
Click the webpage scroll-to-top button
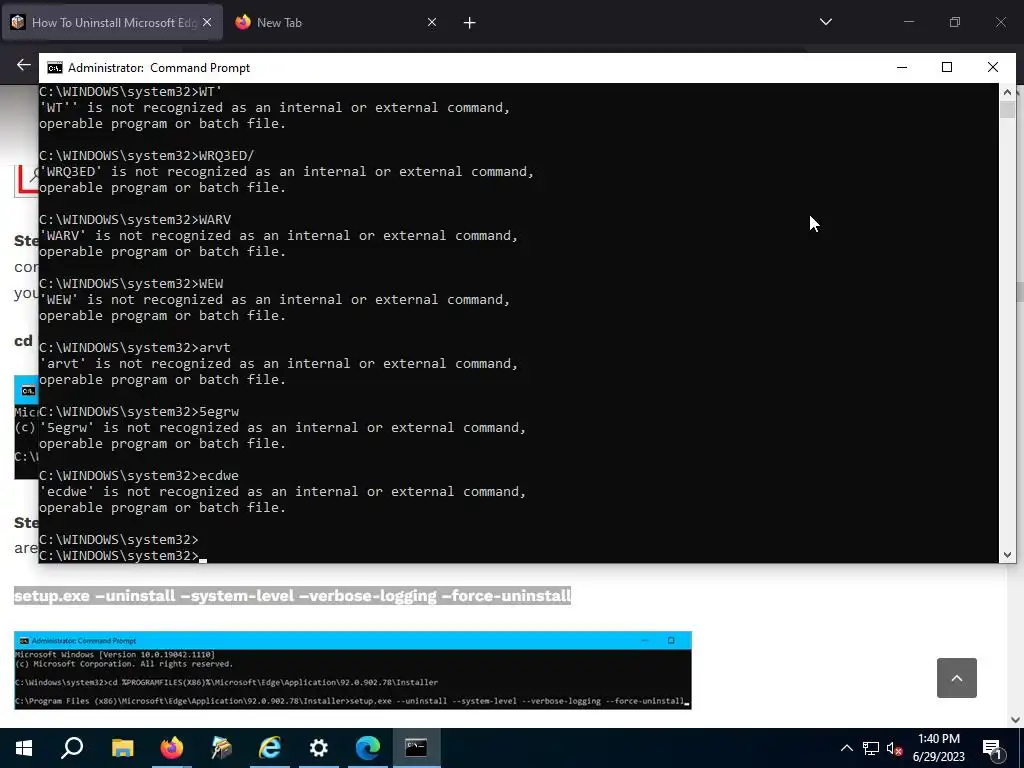point(957,678)
